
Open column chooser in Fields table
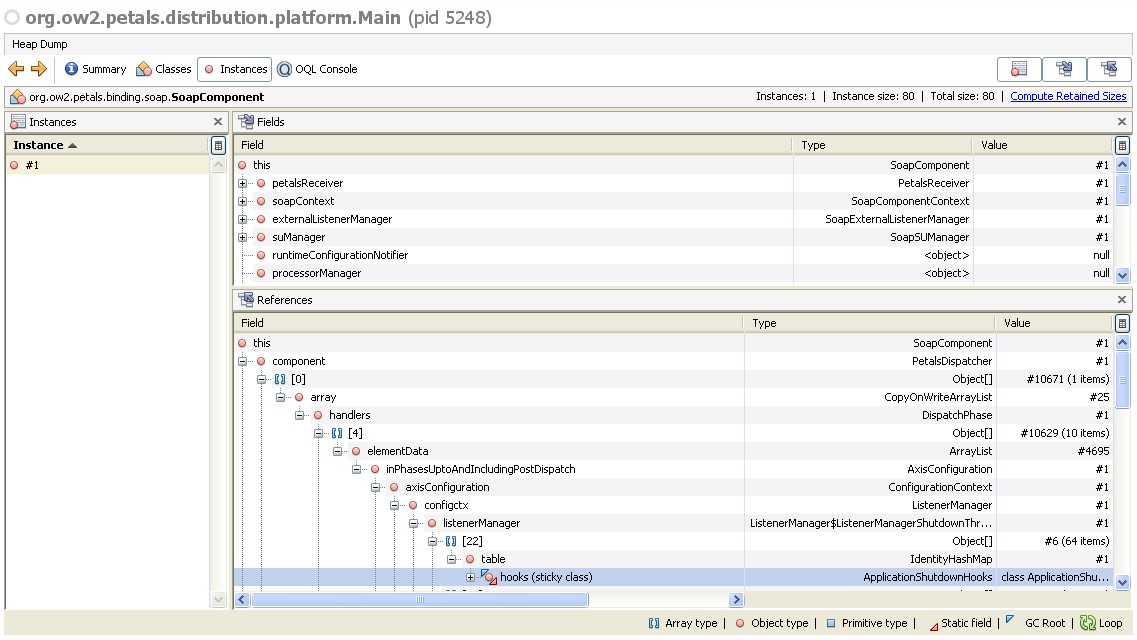(x=1122, y=145)
